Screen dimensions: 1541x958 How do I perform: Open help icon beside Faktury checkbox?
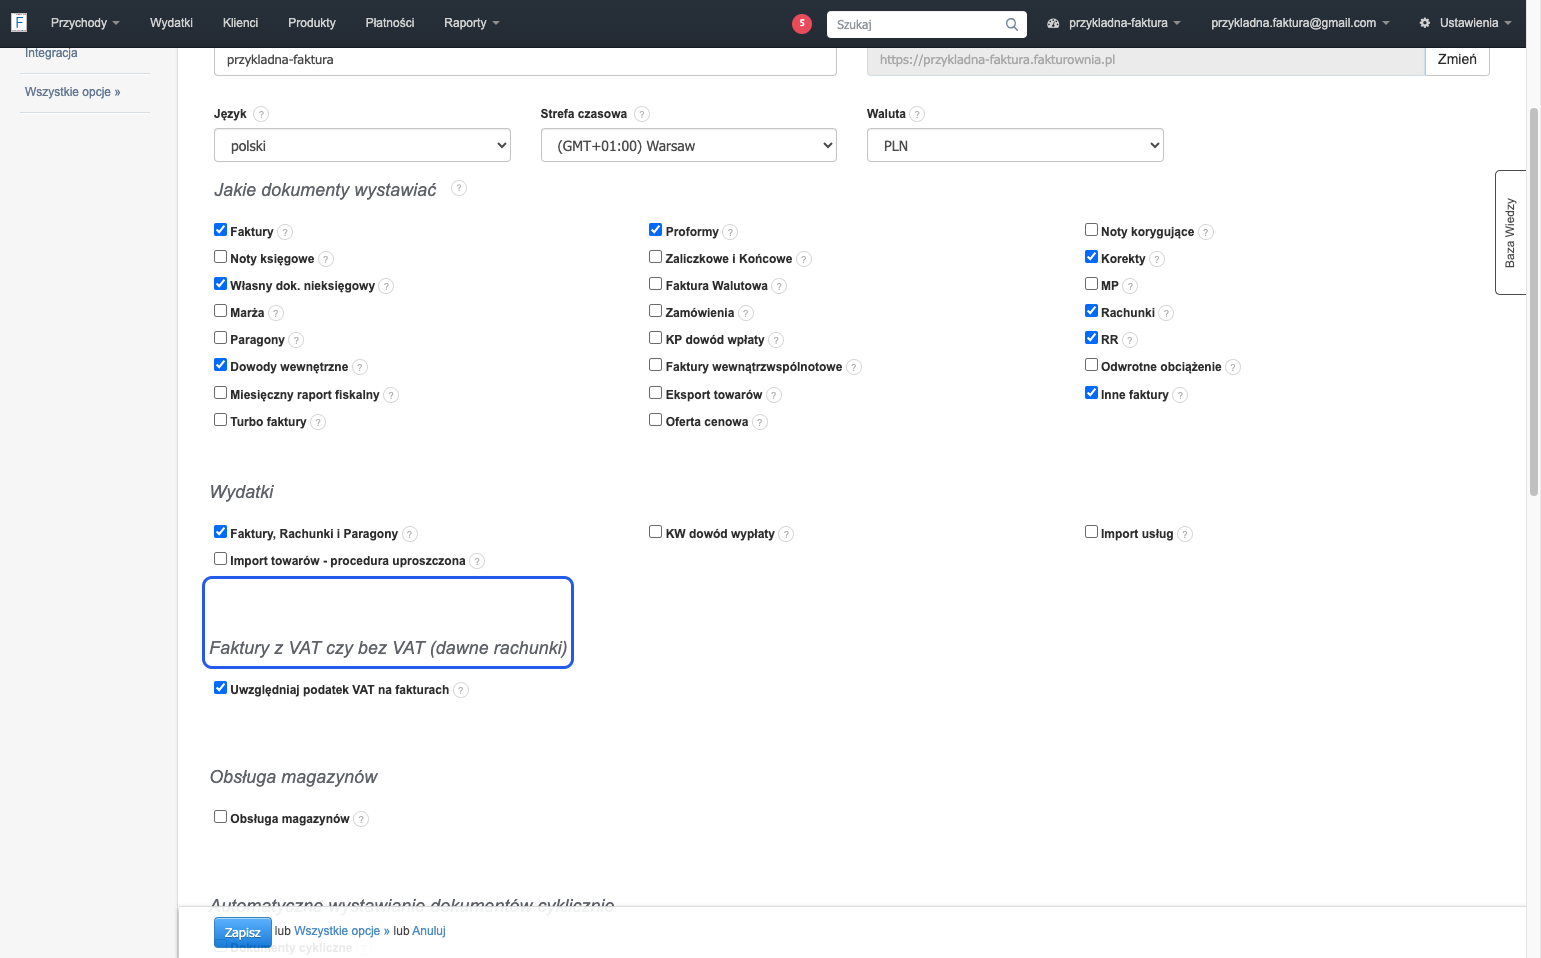[285, 232]
